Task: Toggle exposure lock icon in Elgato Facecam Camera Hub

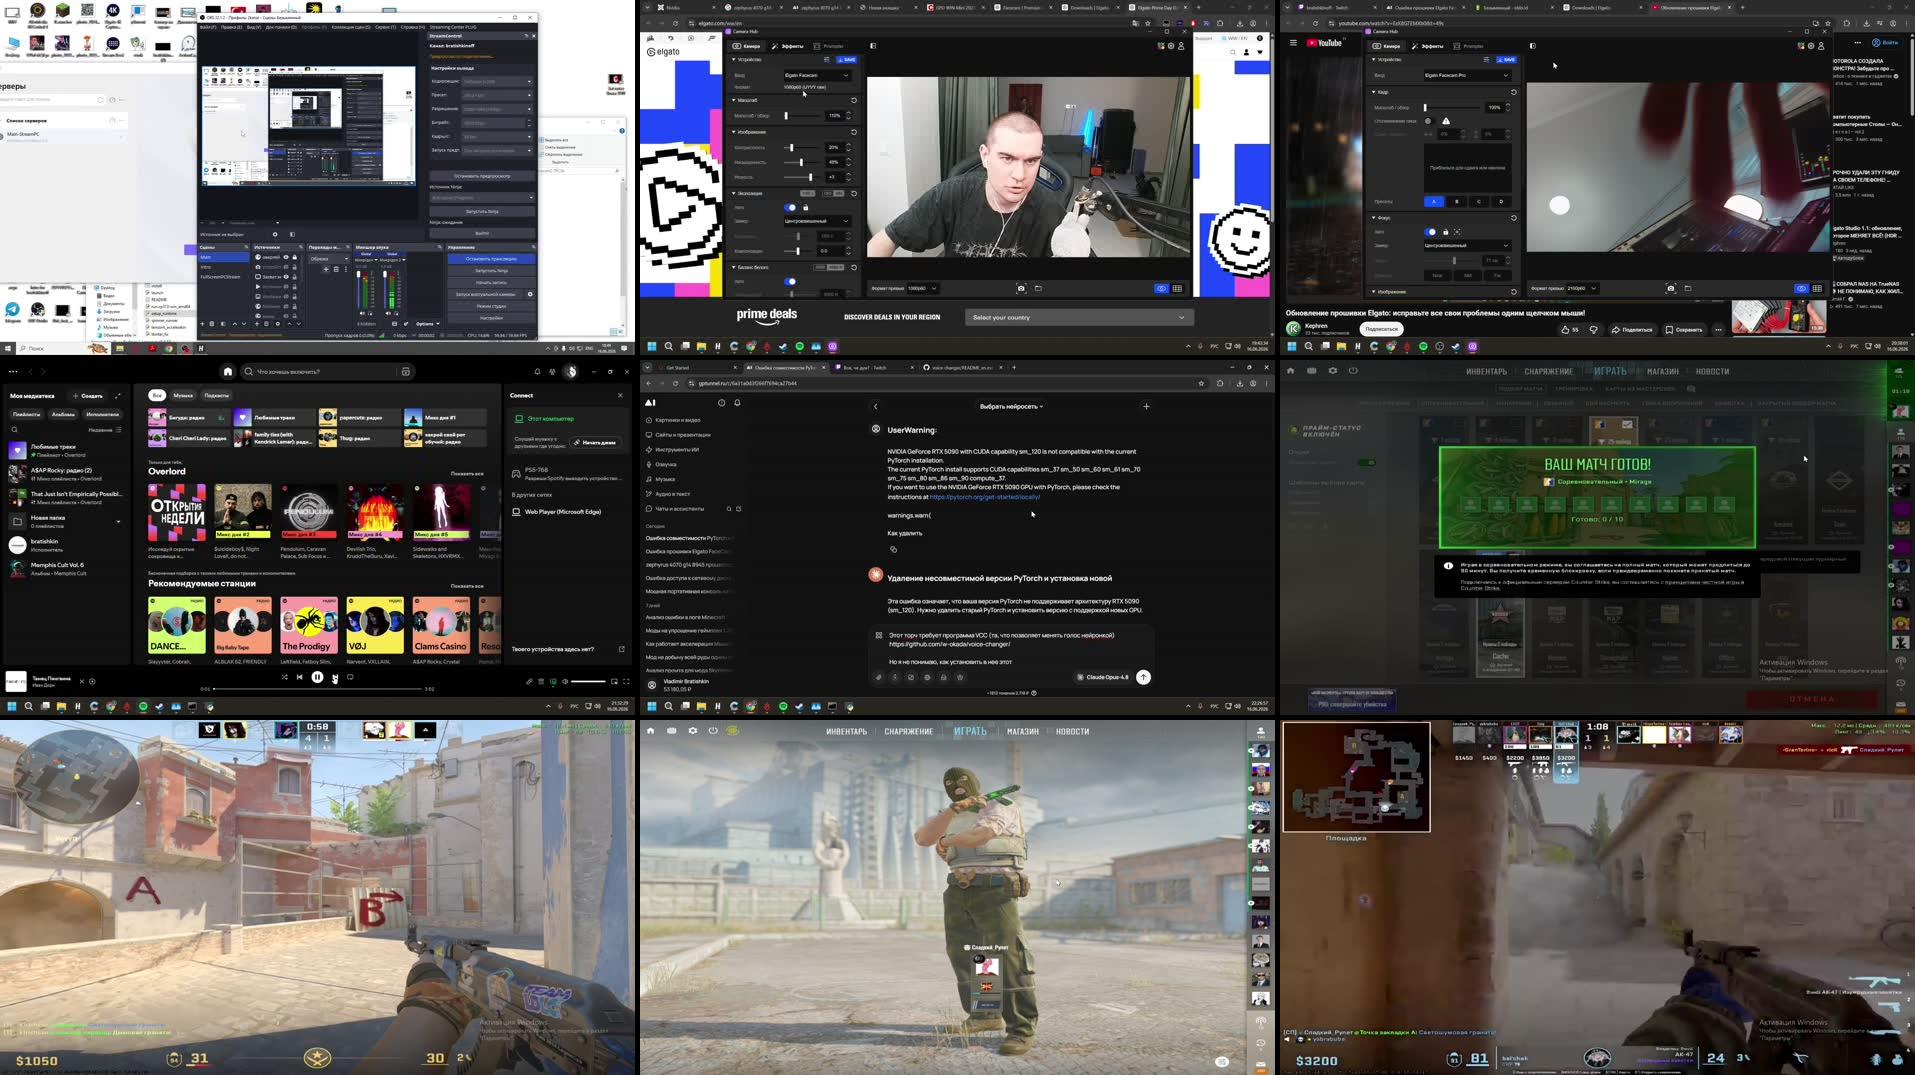Action: [805, 207]
